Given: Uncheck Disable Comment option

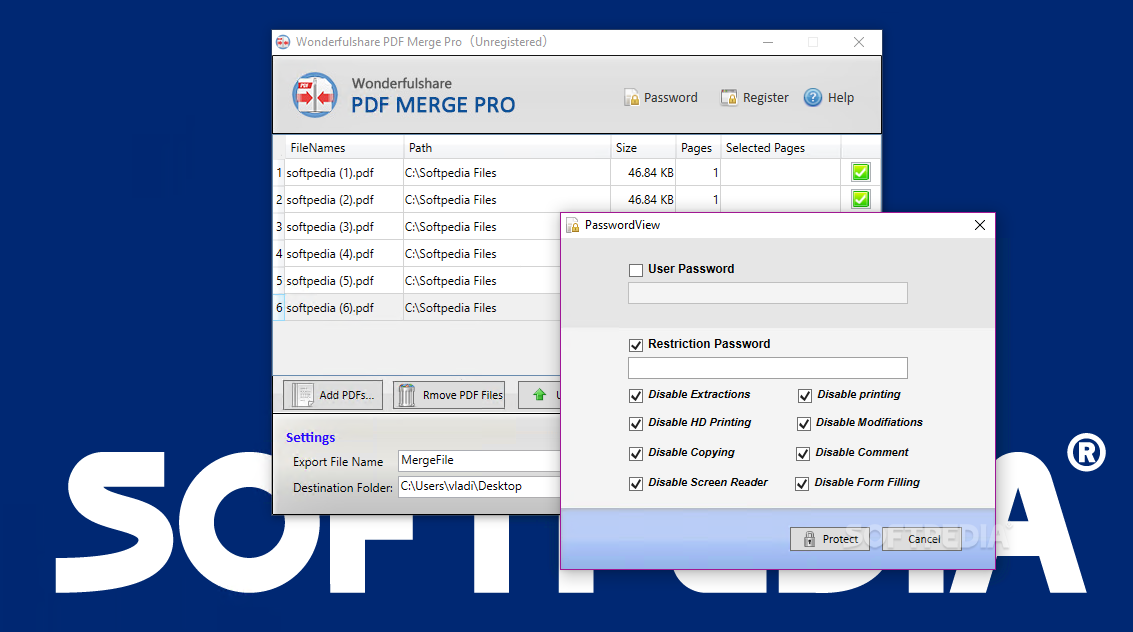Looking at the screenshot, I should pos(803,454).
